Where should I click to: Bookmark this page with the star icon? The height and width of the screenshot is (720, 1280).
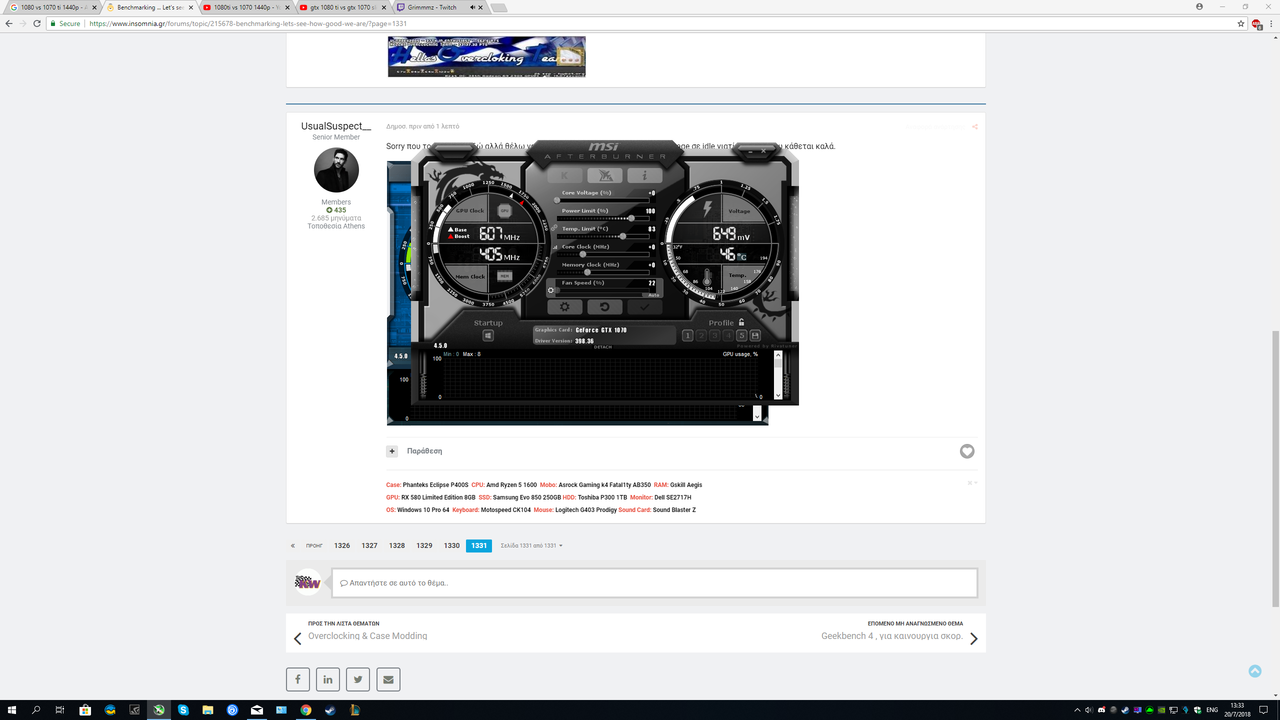pyautogui.click(x=1241, y=23)
